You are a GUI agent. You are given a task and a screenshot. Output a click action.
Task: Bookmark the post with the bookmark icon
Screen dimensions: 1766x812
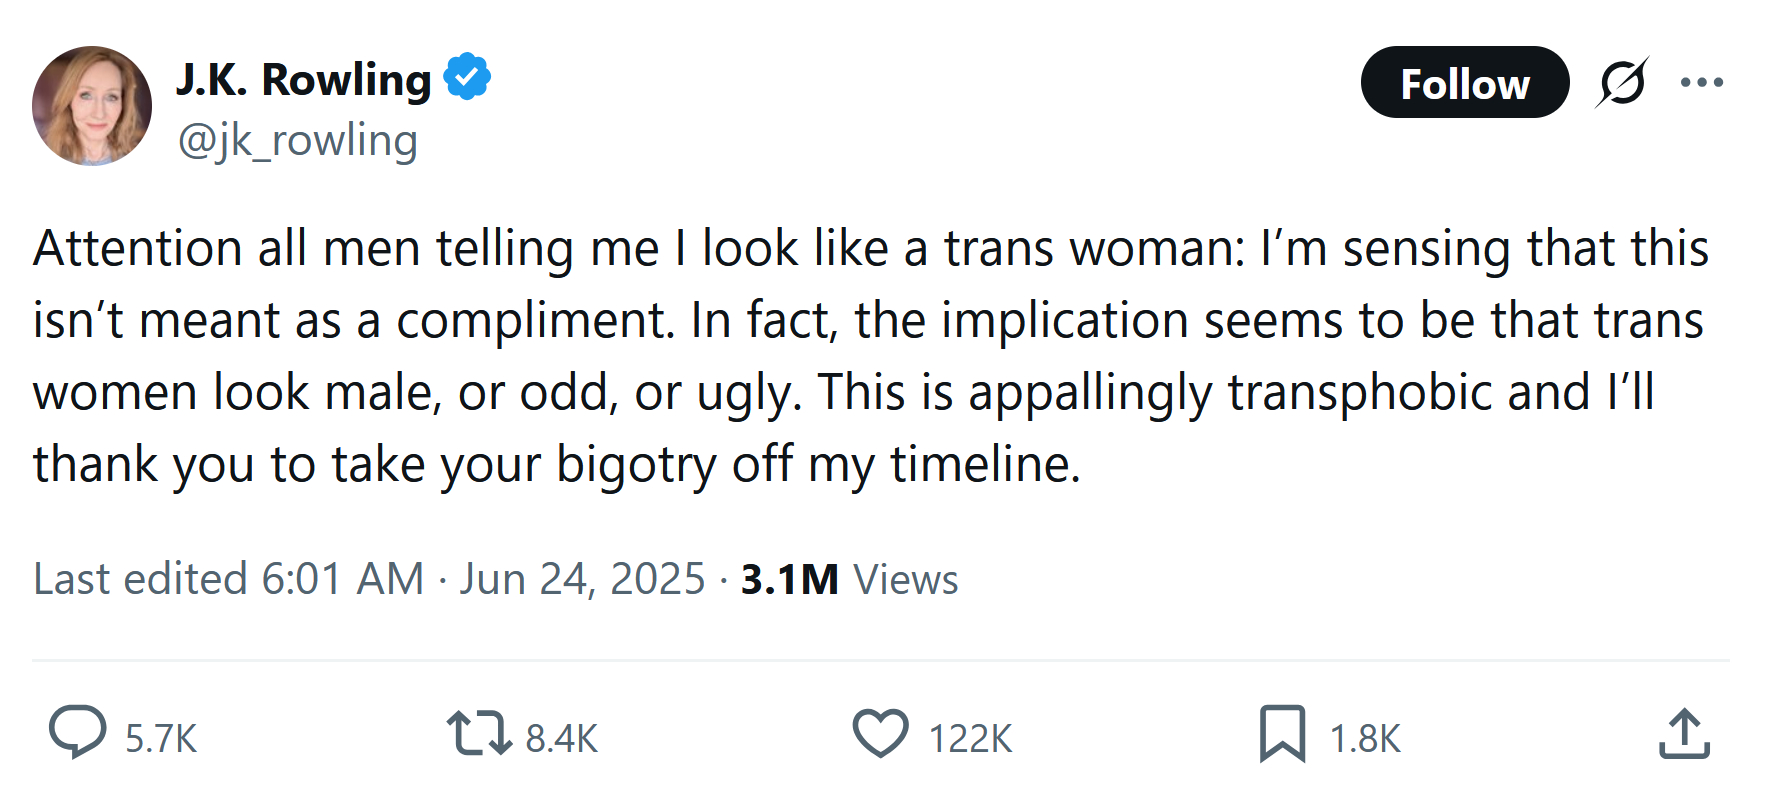[1282, 733]
